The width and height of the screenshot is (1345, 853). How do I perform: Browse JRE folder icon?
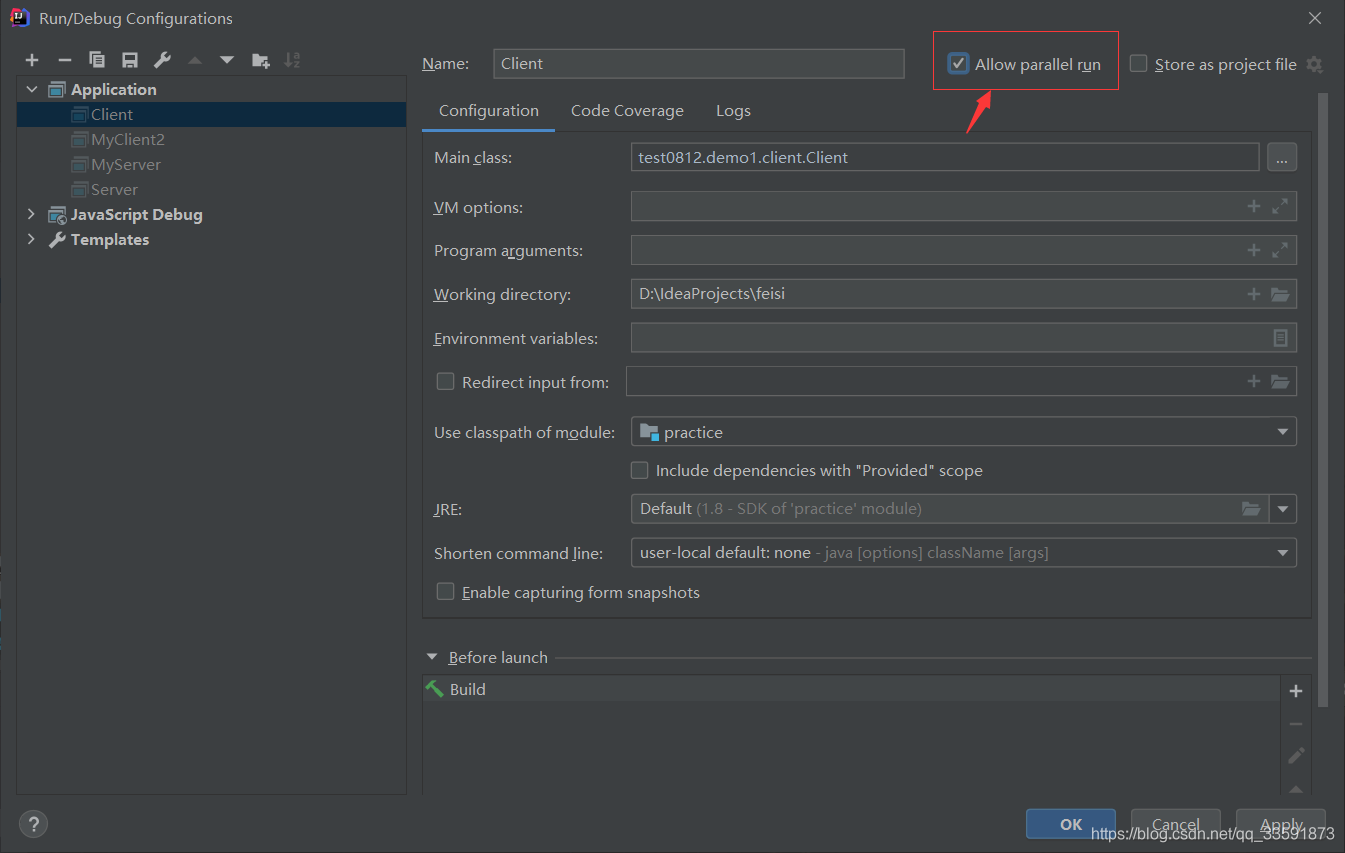(x=1251, y=508)
